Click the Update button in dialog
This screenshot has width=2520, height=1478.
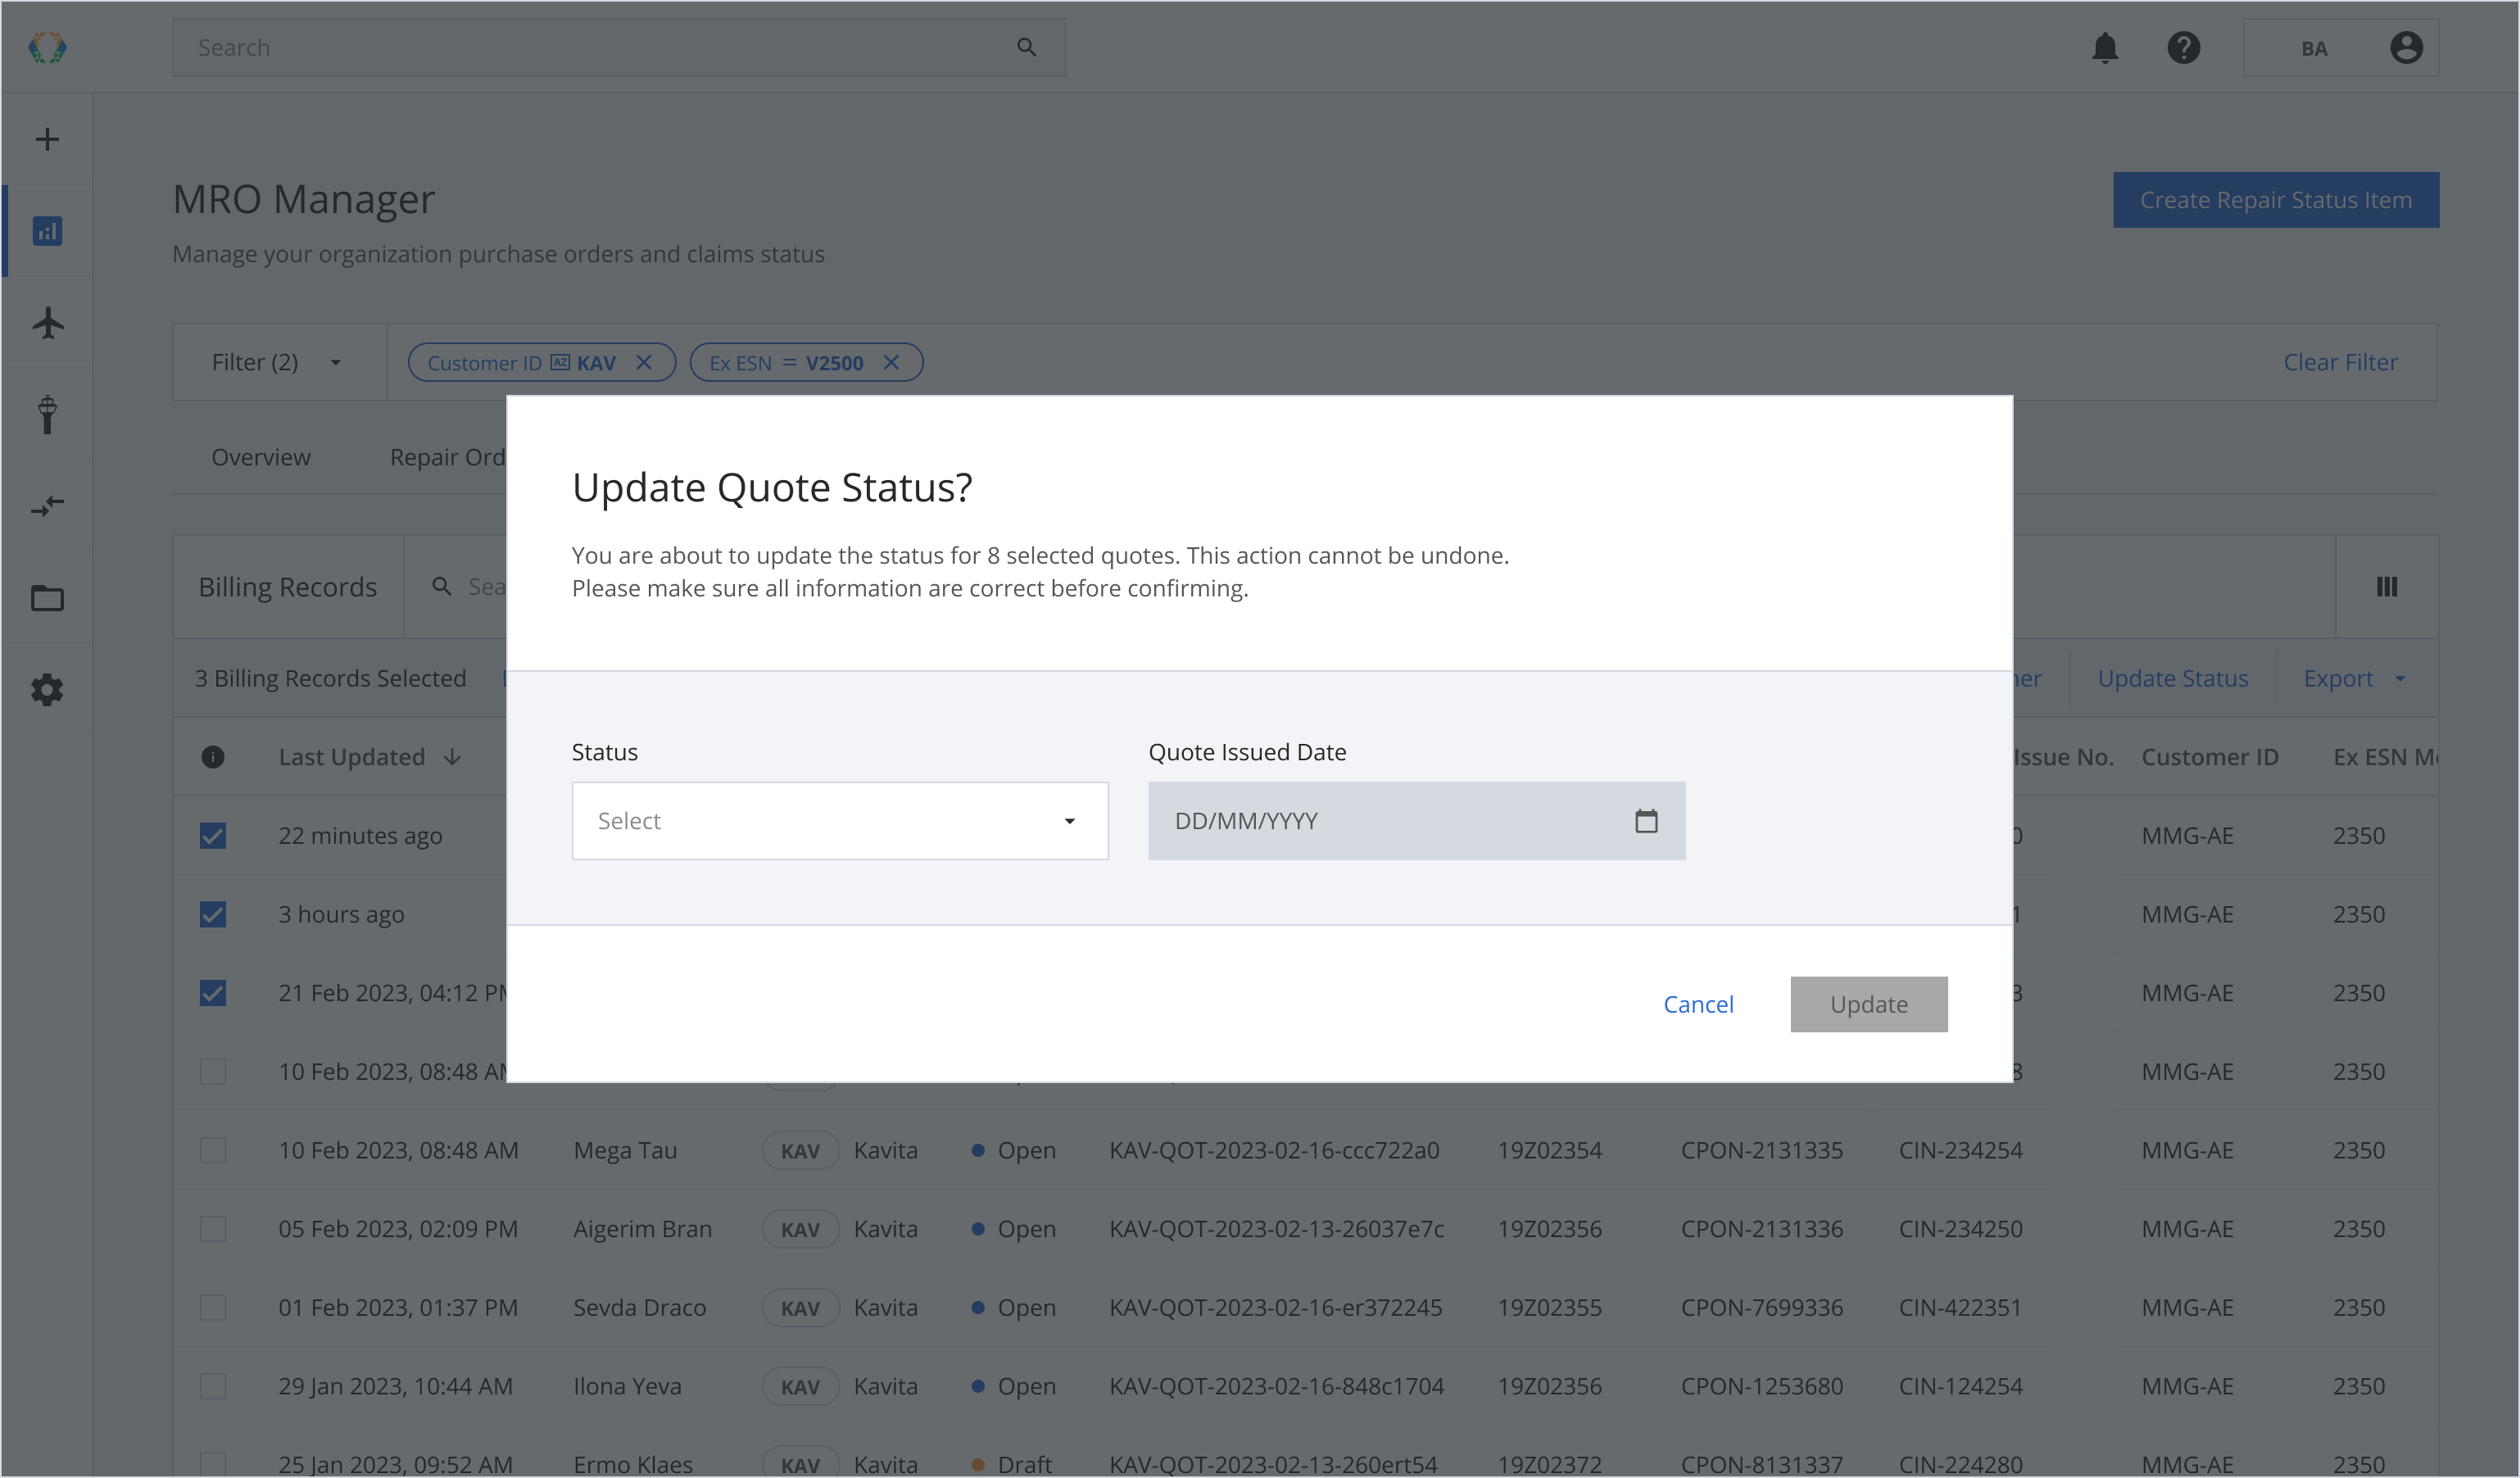click(1869, 1005)
